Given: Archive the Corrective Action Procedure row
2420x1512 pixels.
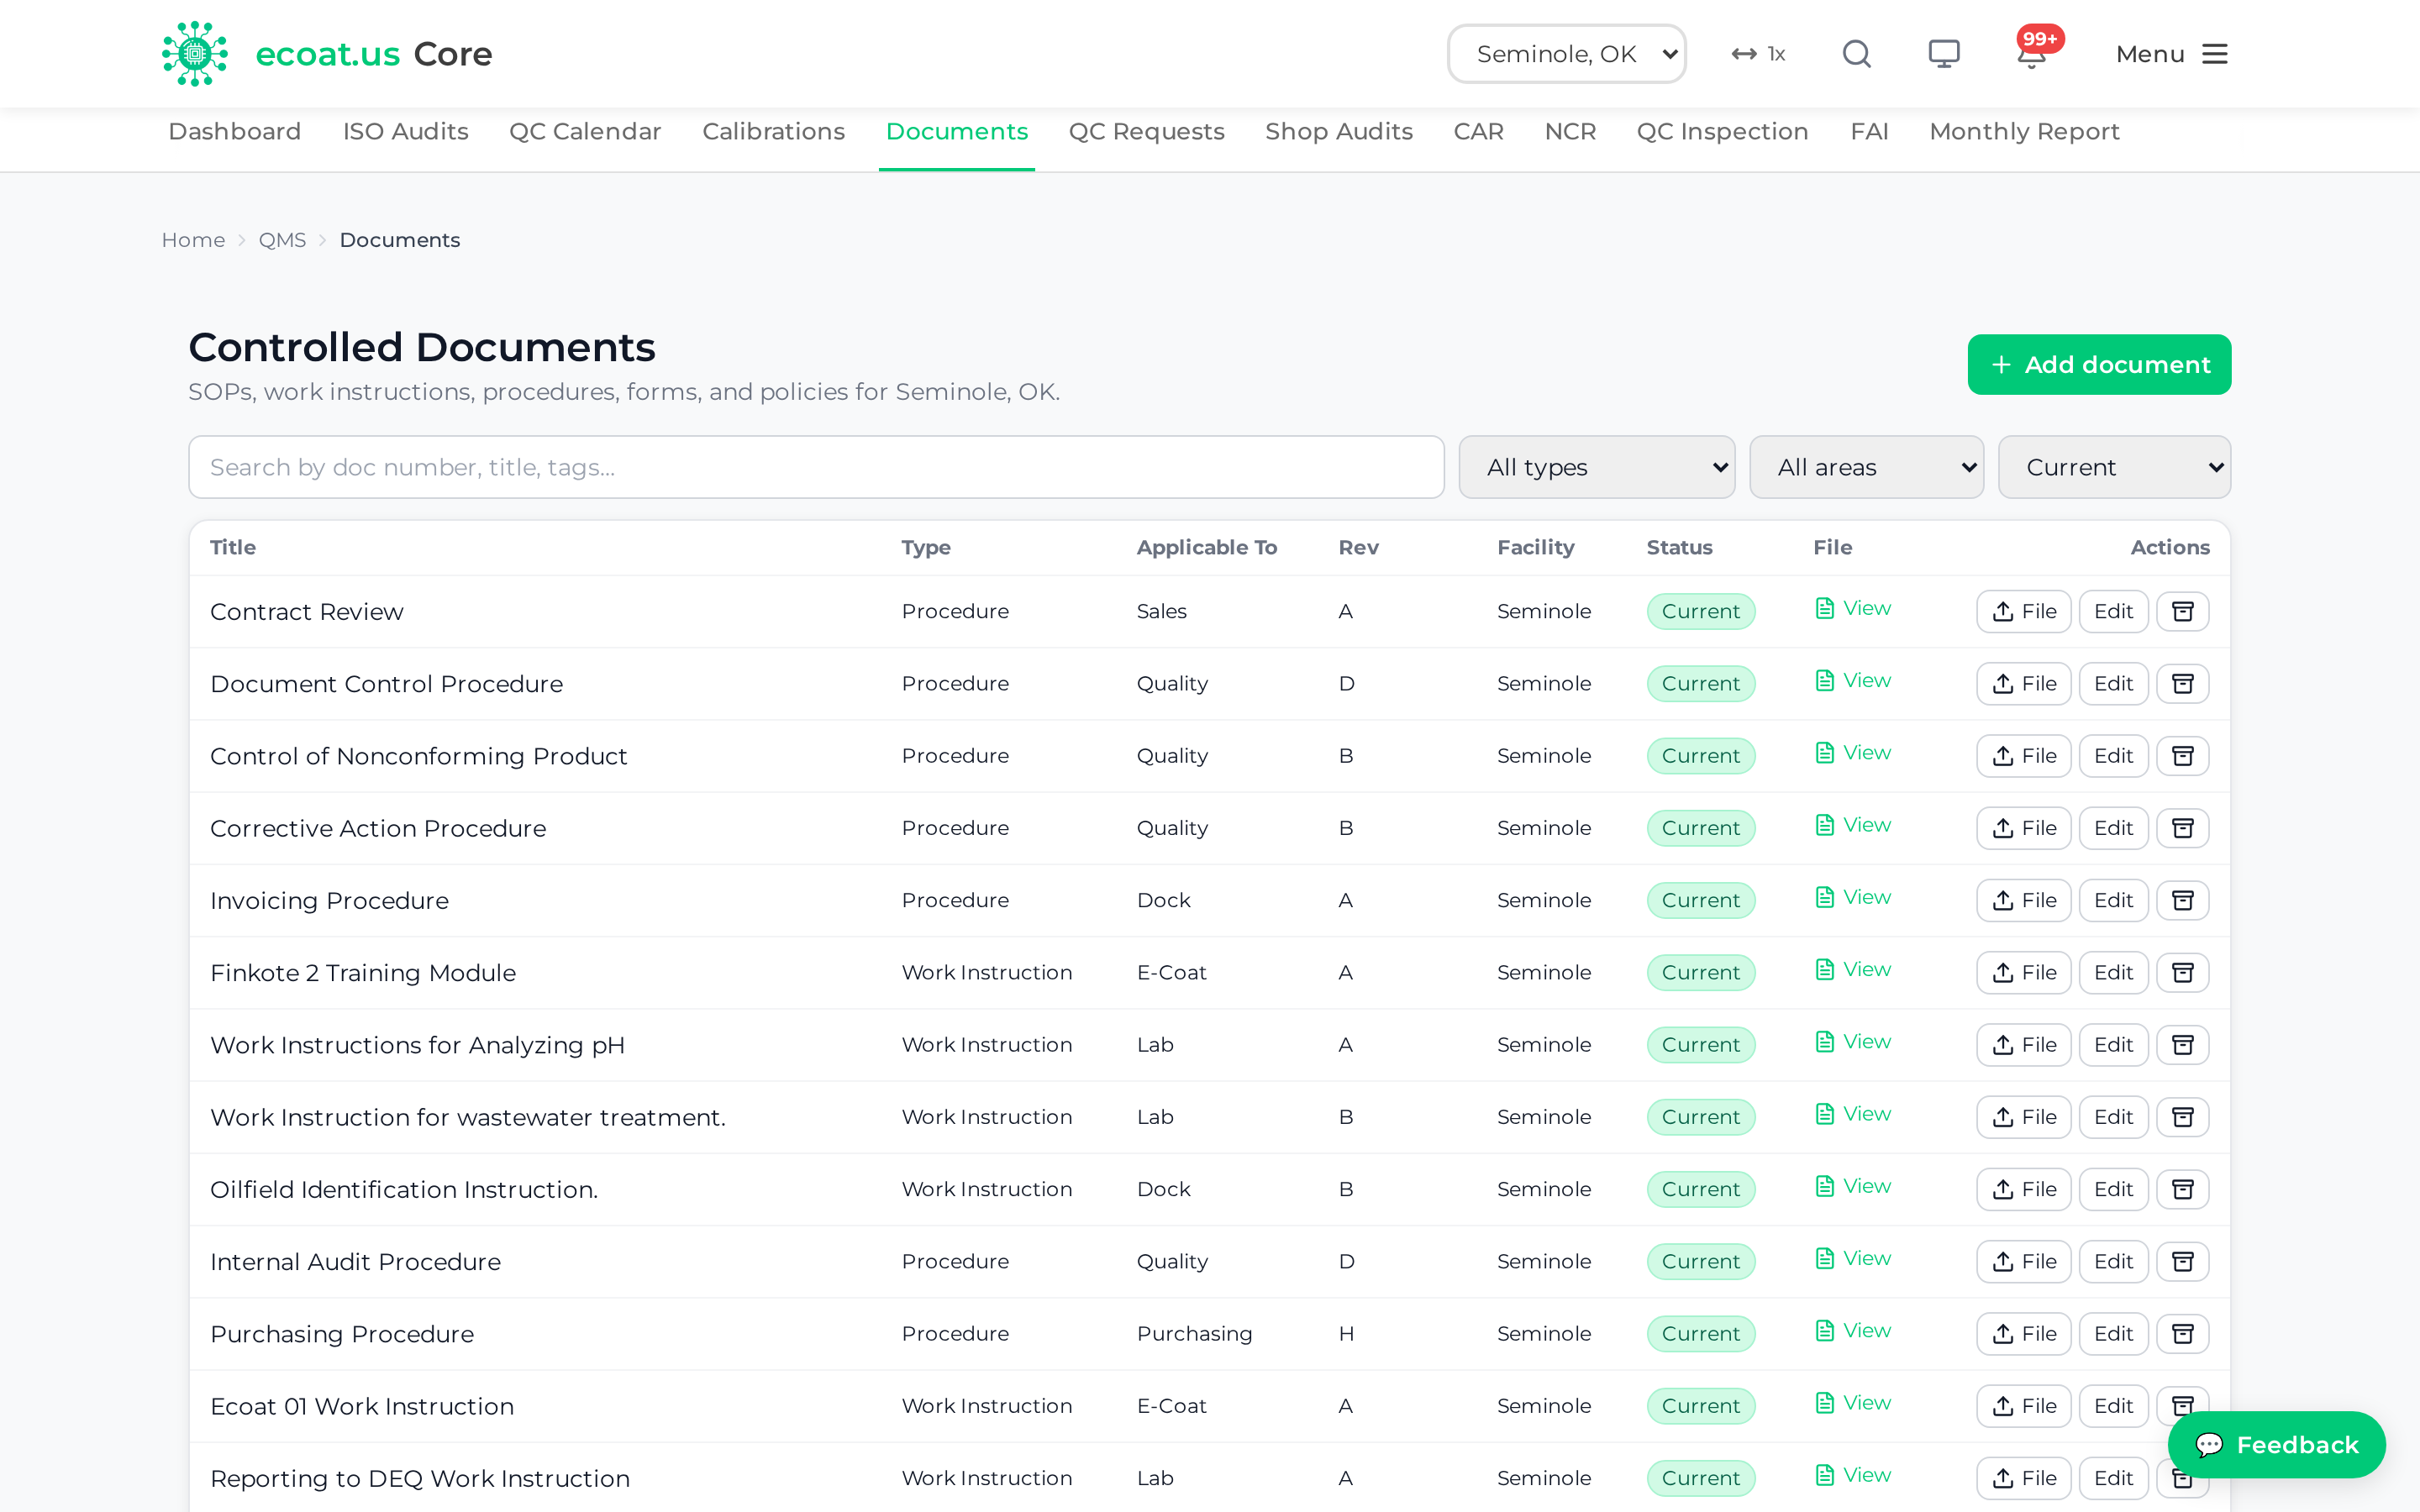Looking at the screenshot, I should [x=2182, y=827].
